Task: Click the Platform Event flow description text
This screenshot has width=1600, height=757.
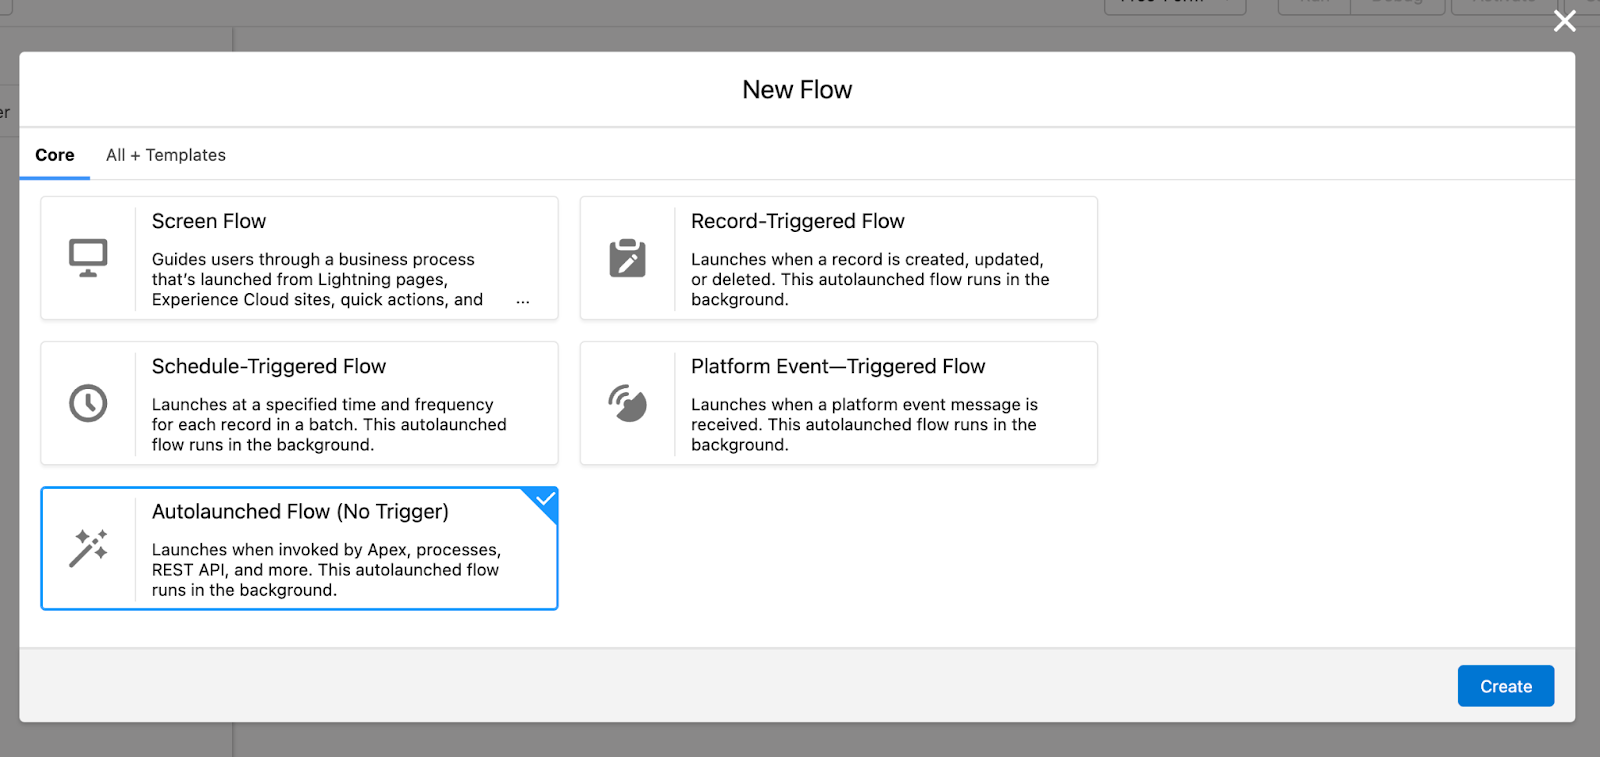Action: pos(864,424)
